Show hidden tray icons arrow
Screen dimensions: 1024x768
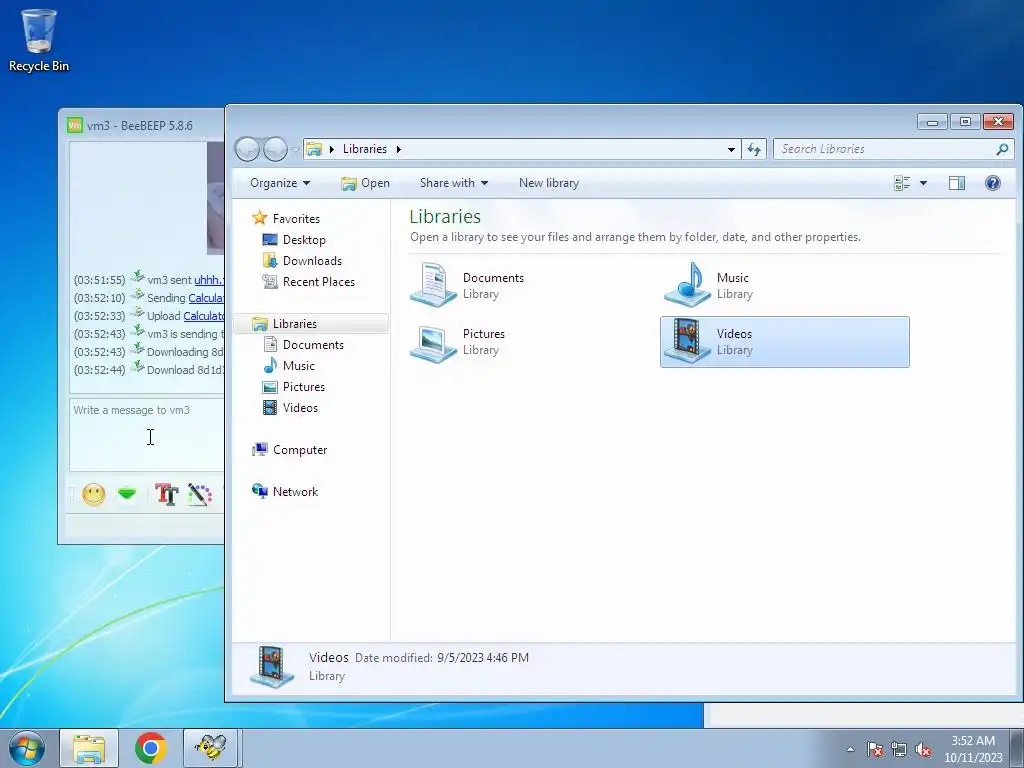pos(850,749)
